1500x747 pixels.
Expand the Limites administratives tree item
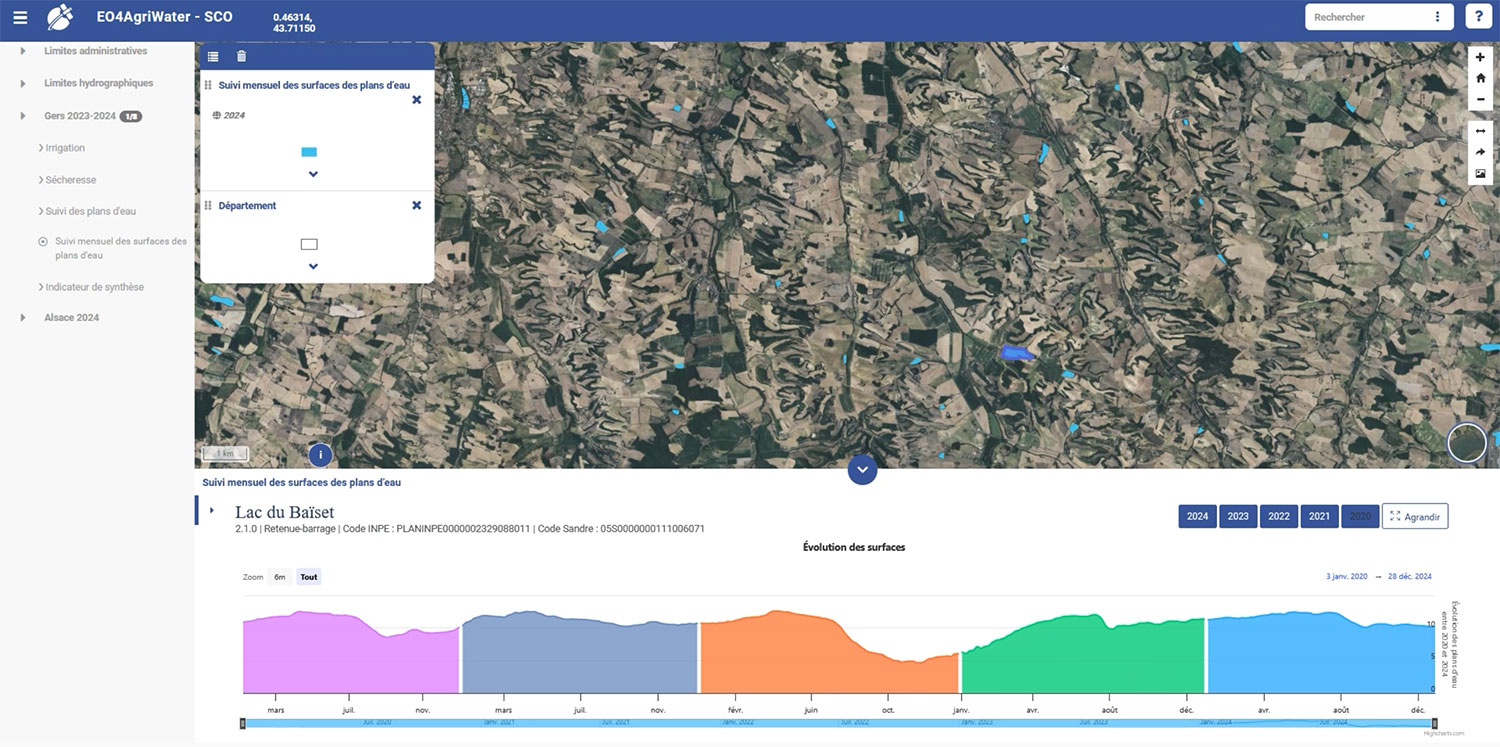(x=23, y=51)
